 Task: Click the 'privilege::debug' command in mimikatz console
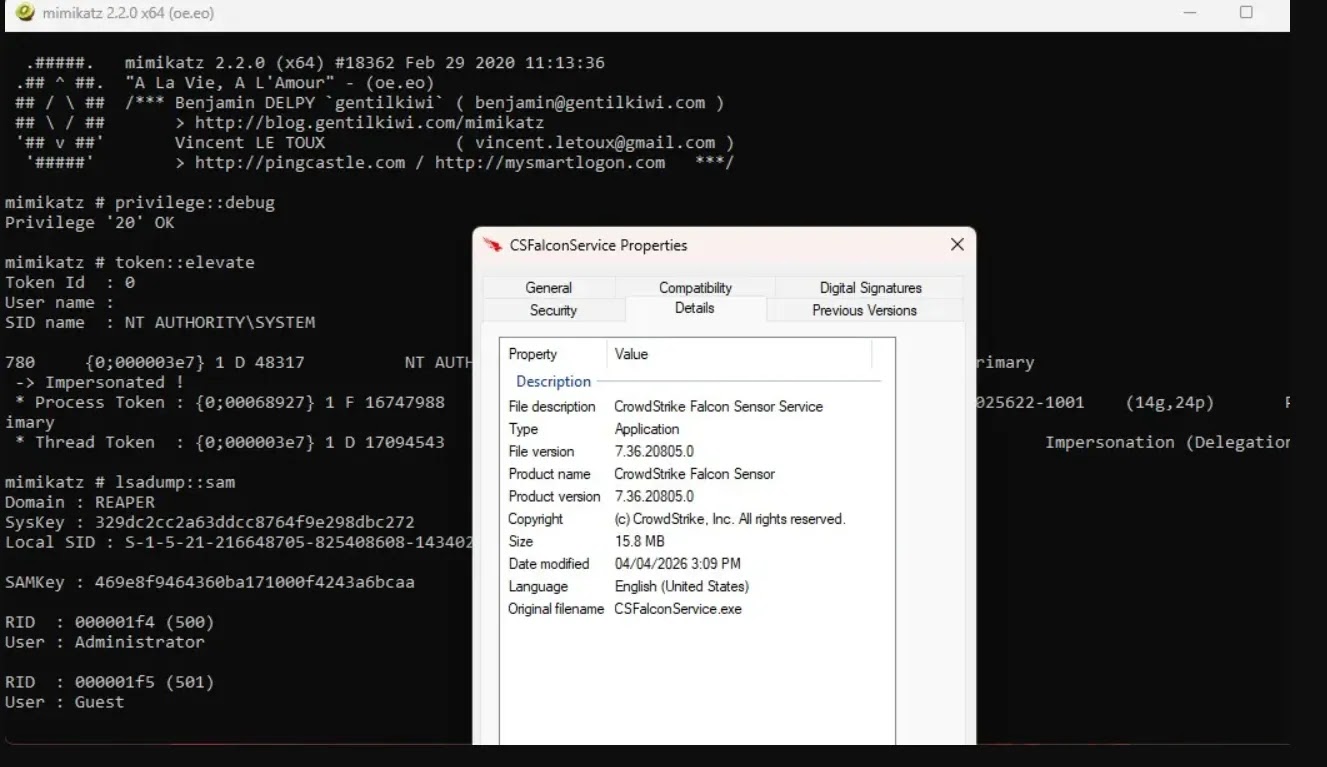tap(195, 202)
